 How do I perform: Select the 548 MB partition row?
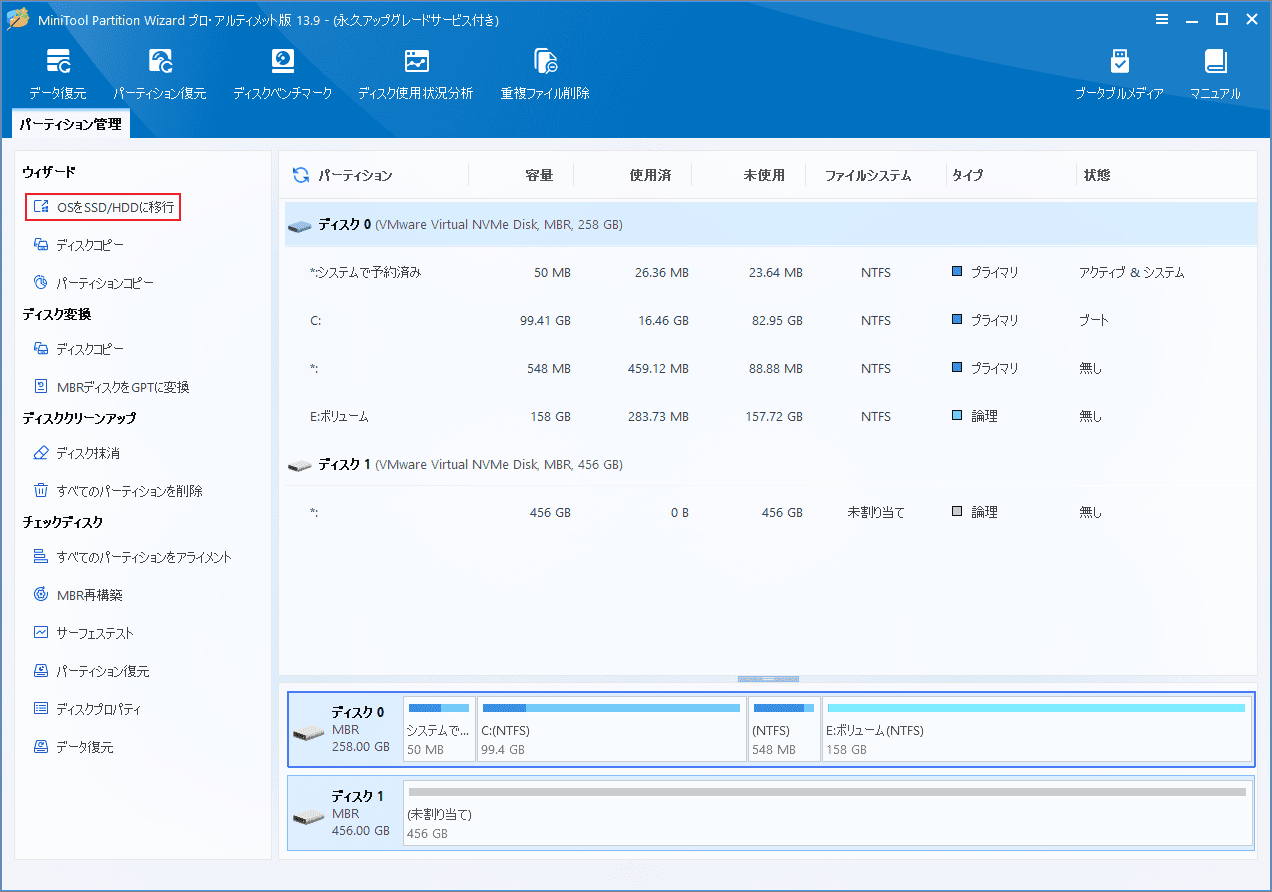771,368
